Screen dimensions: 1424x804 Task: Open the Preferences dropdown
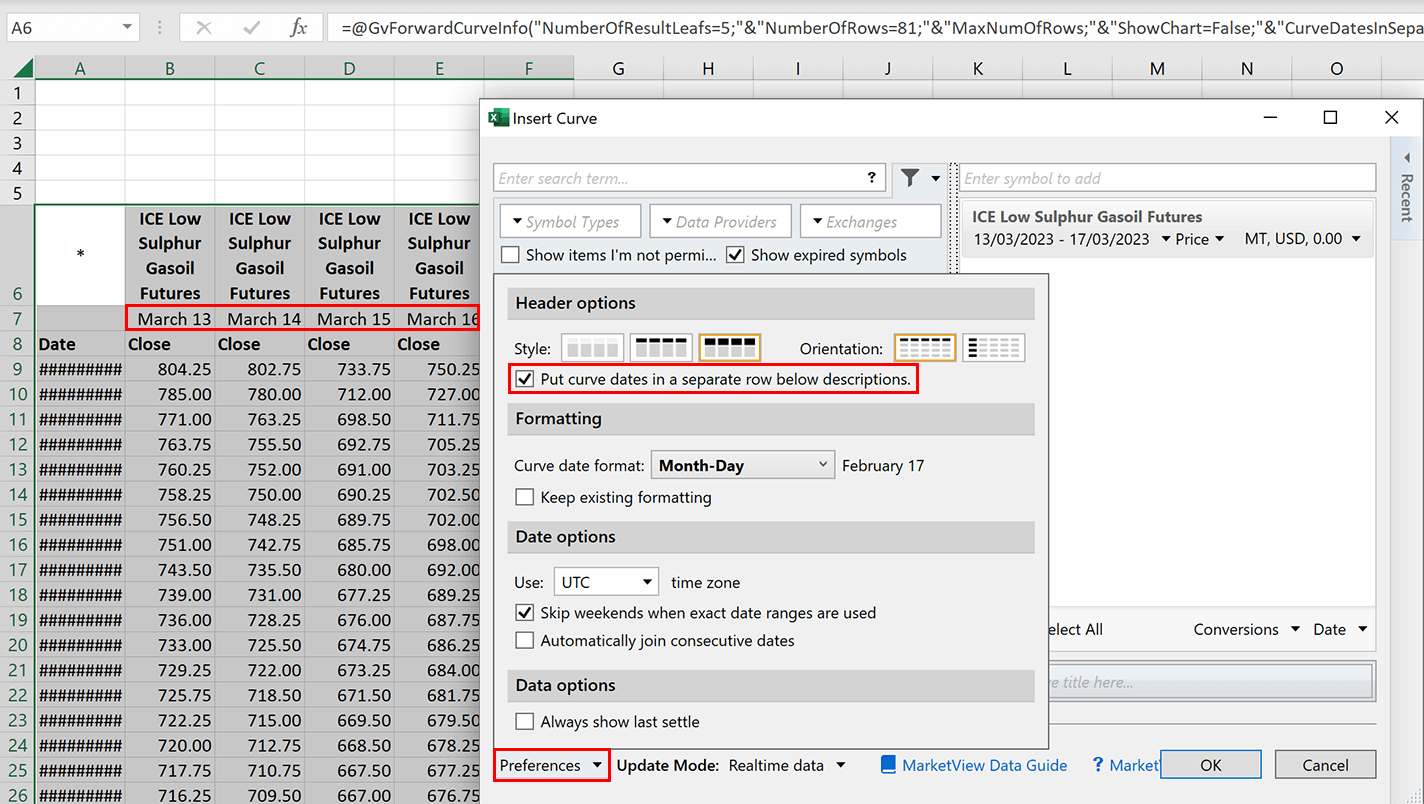coord(551,765)
